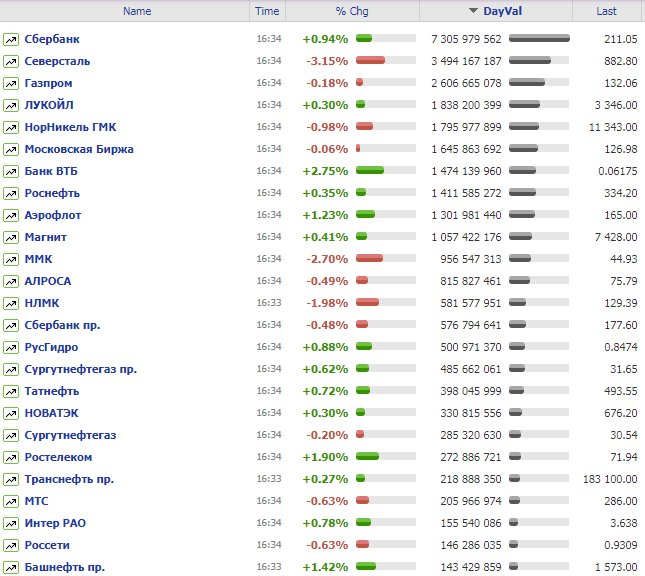Open the Банк ВТБ stock link

click(x=54, y=171)
